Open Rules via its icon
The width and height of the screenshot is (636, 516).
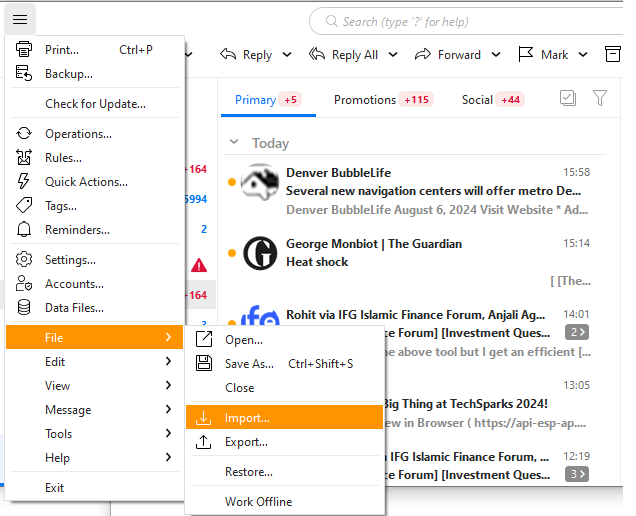[x=25, y=158]
